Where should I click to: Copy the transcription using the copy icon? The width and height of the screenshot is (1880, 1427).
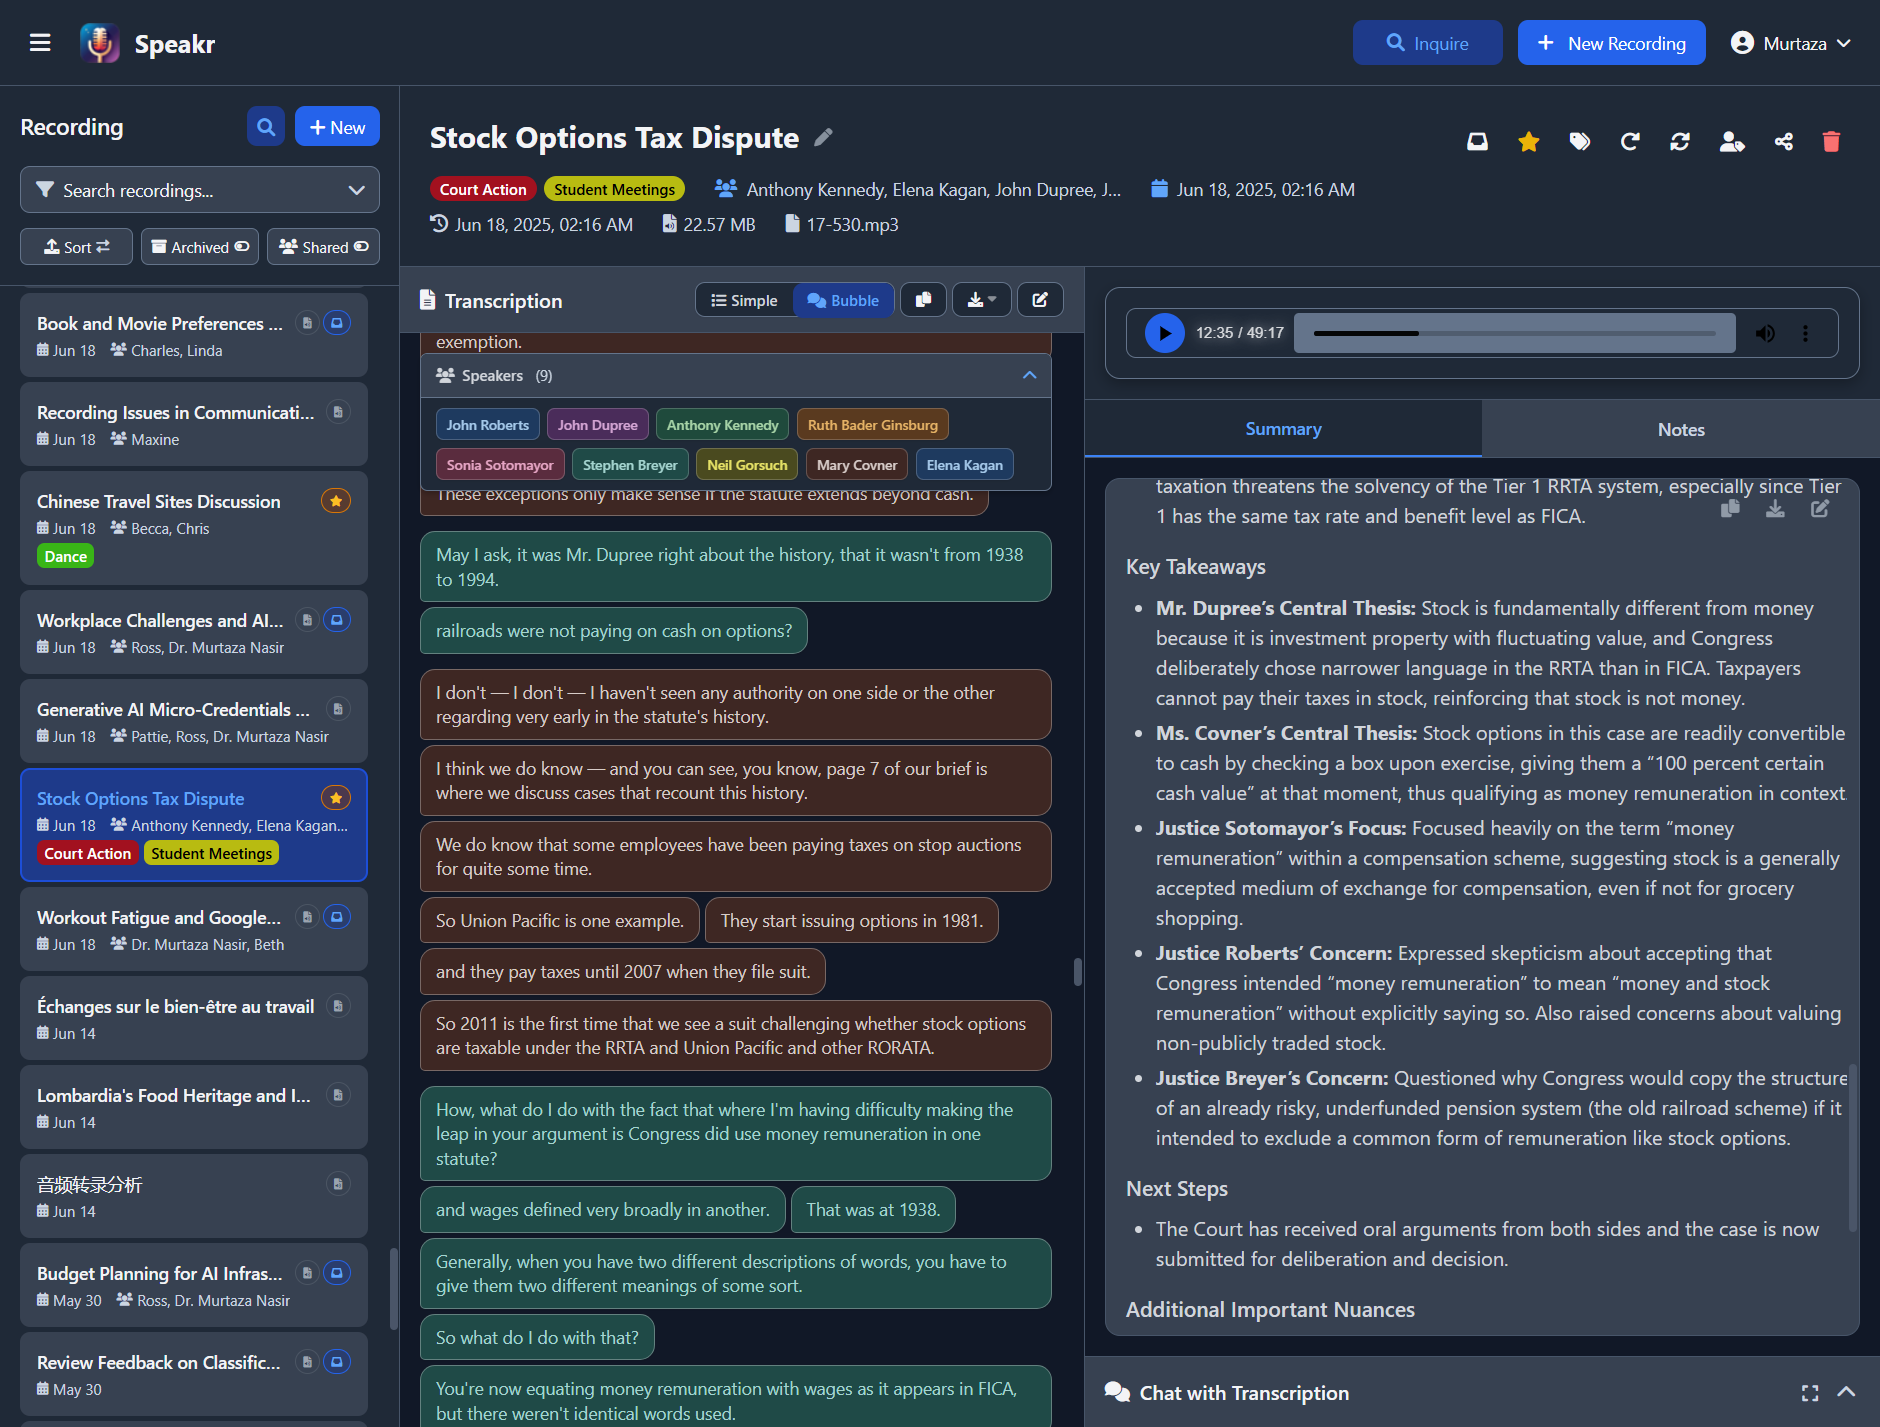(x=923, y=299)
